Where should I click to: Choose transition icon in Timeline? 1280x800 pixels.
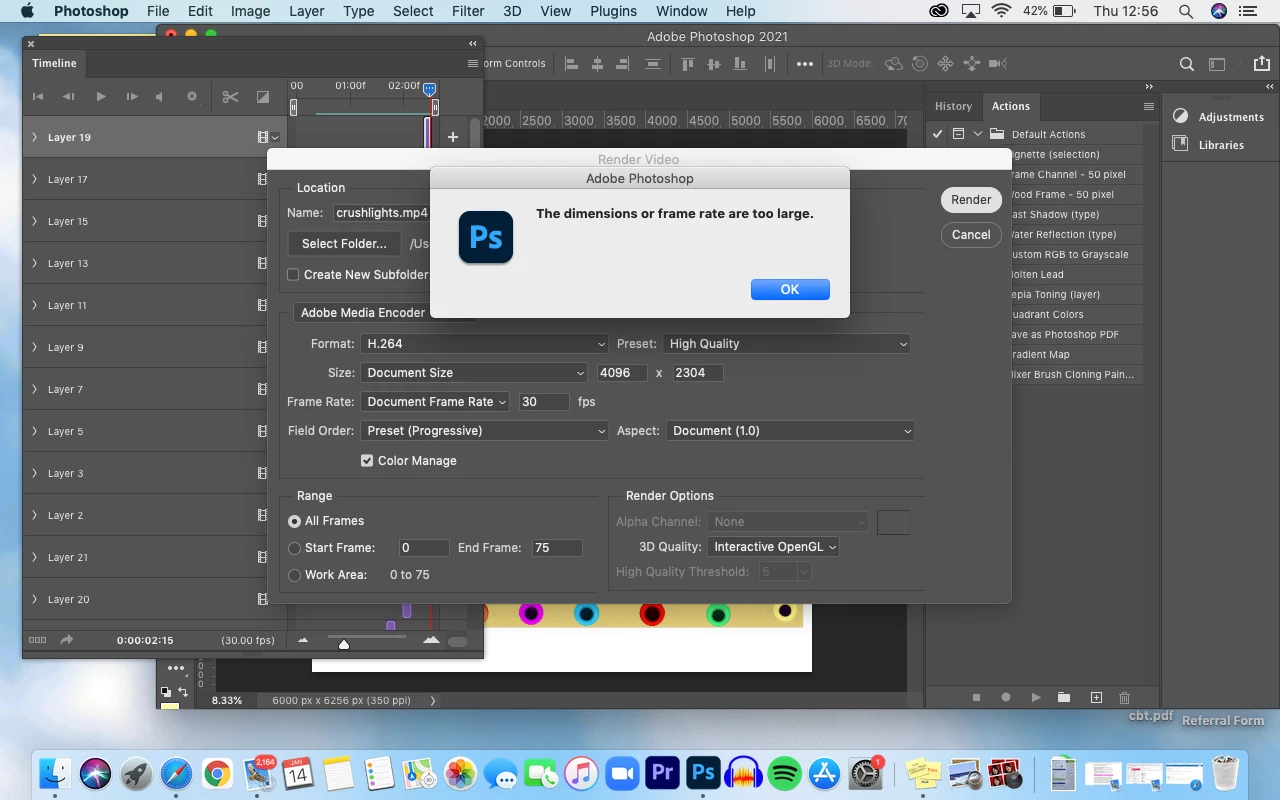(x=263, y=97)
